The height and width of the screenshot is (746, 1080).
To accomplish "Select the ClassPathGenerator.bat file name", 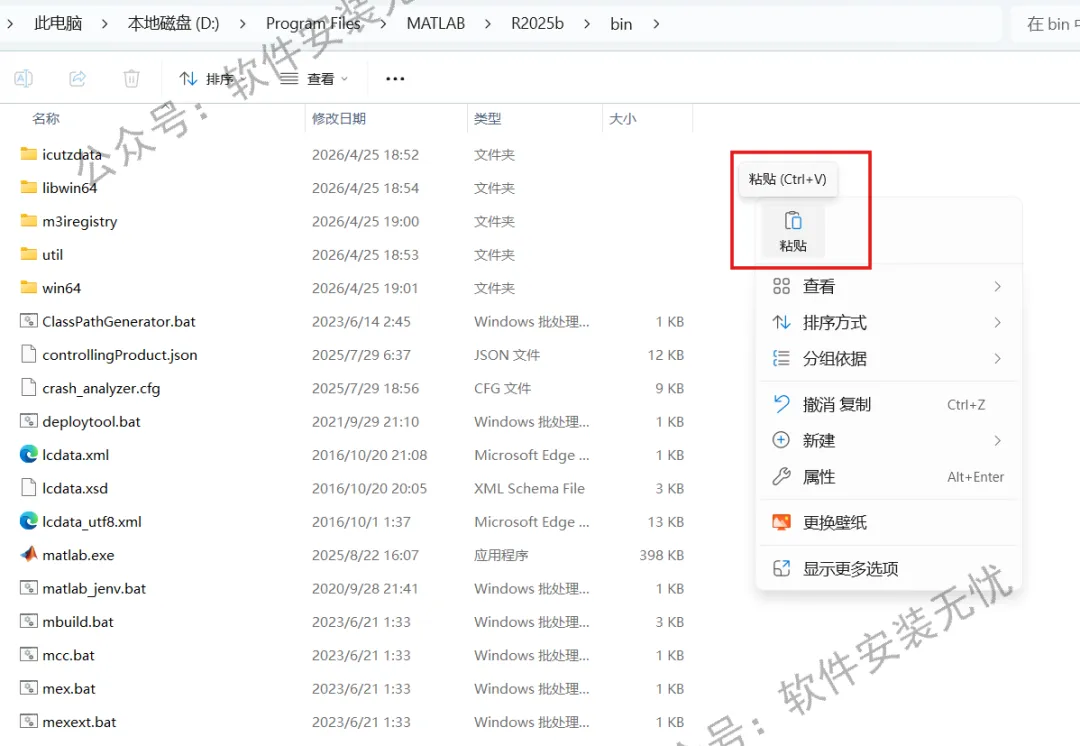I will tap(118, 322).
